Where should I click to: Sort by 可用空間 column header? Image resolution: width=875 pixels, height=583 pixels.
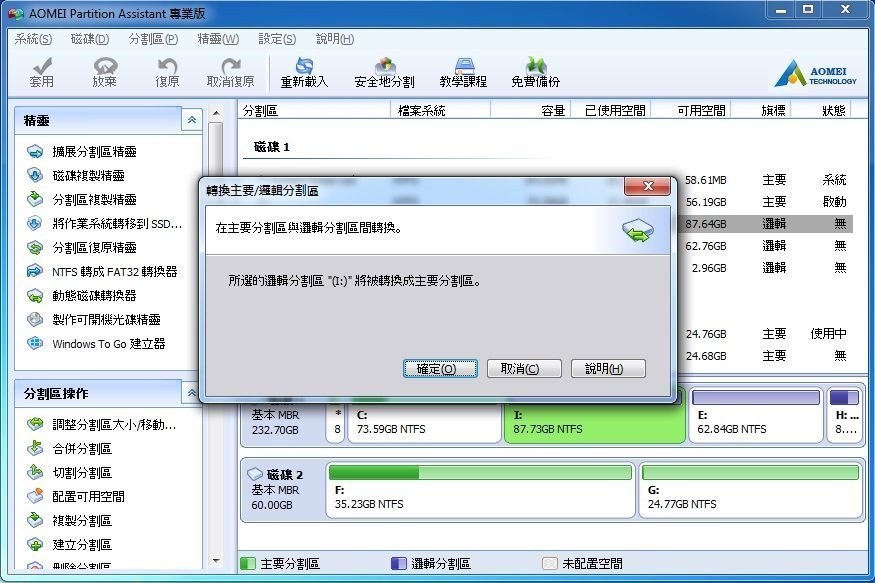pos(691,110)
